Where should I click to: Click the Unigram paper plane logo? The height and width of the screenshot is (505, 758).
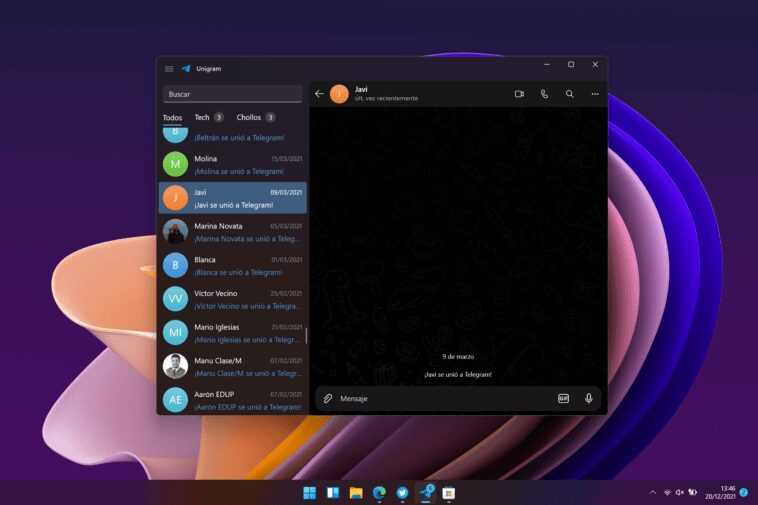[186, 69]
